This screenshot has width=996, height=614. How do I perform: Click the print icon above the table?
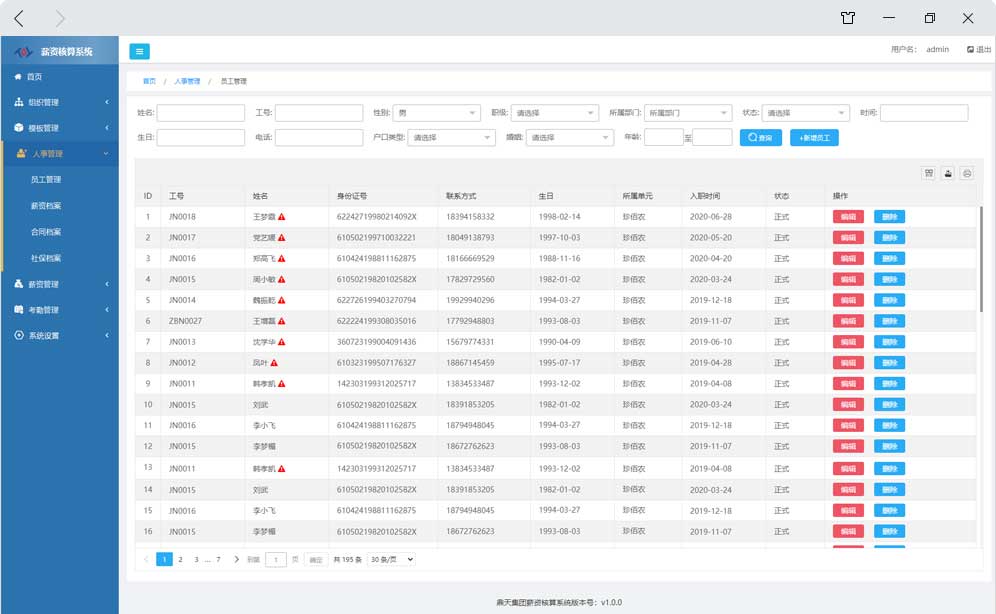[x=967, y=173]
